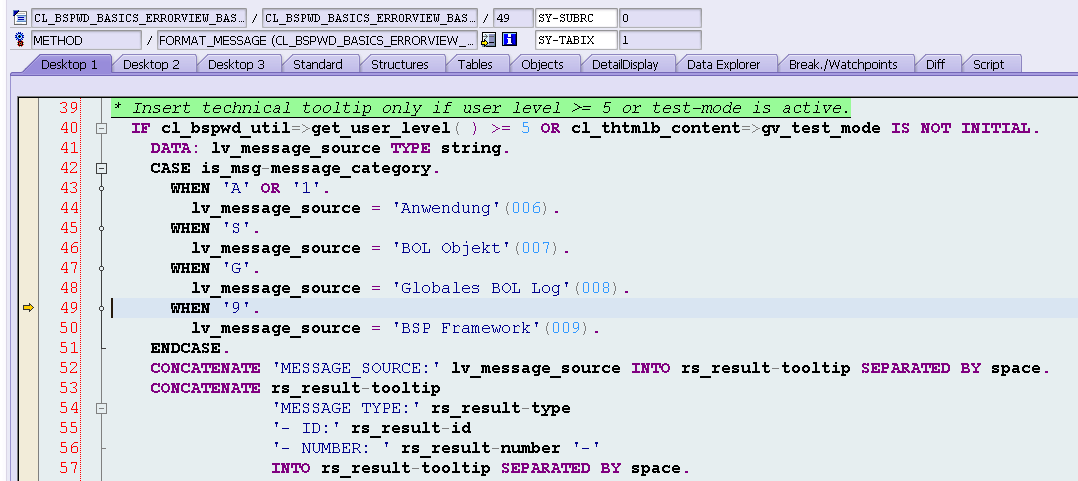The image size is (1078, 481).
Task: Click the SY-SUBRC value field showing 0
Action: coord(660,18)
